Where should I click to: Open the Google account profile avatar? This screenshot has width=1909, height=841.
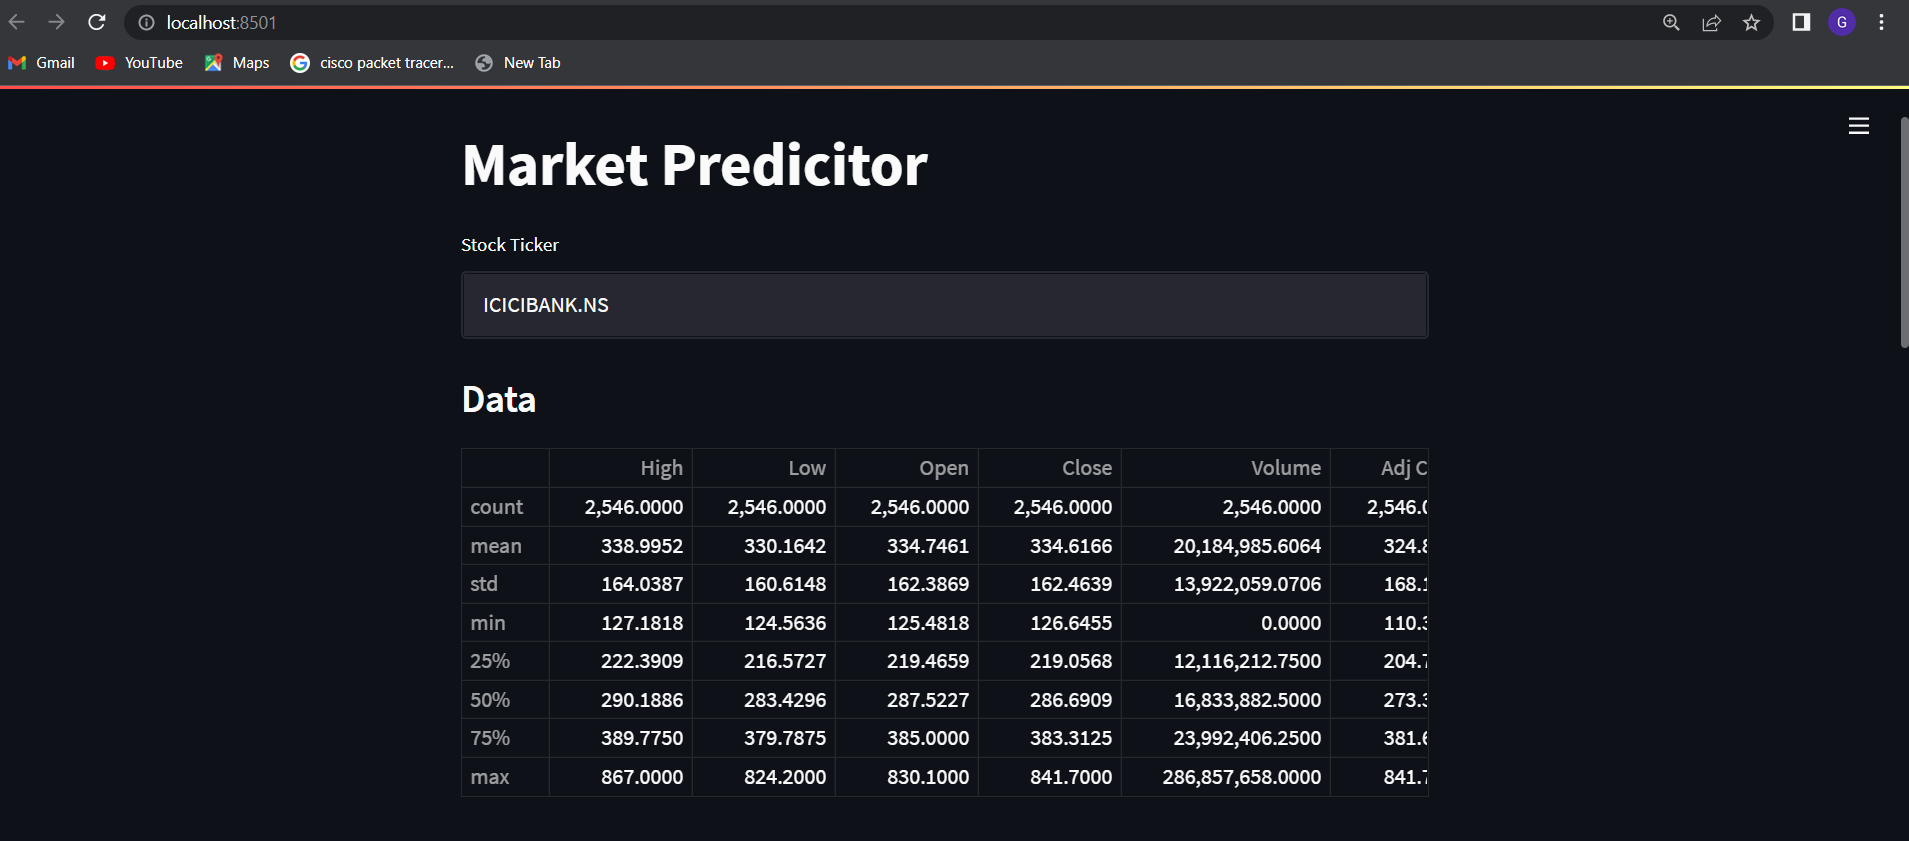[x=1841, y=22]
